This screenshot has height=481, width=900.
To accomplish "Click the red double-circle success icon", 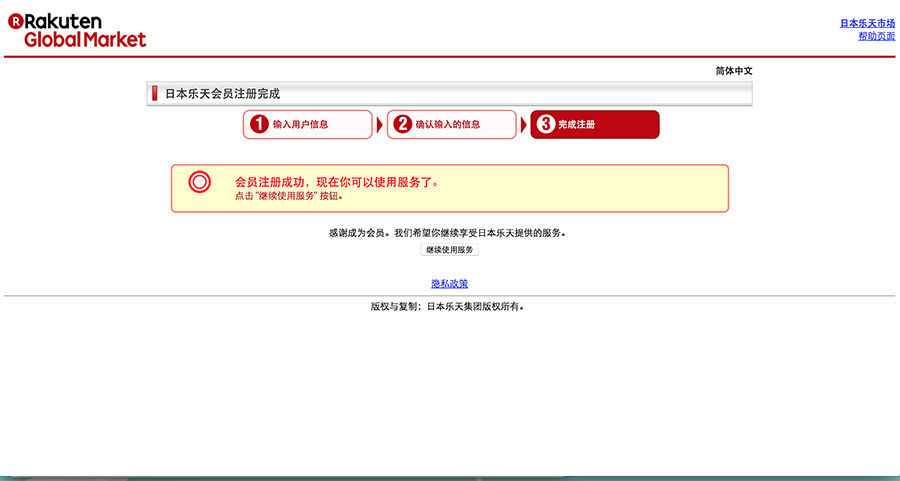I will click(199, 182).
